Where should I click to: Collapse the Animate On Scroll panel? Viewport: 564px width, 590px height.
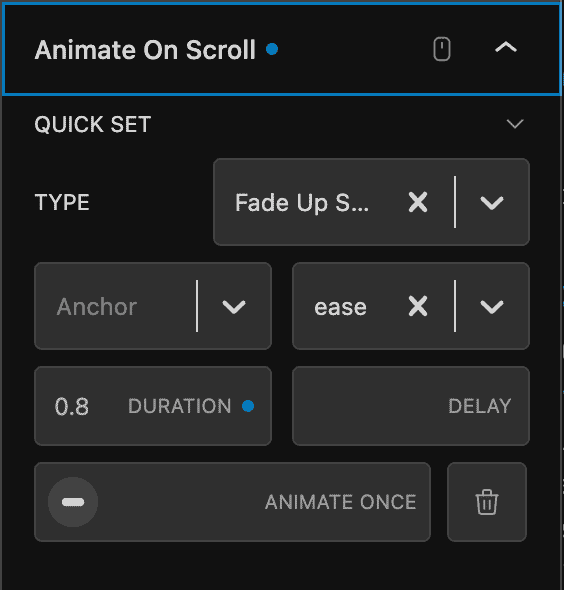(x=506, y=48)
